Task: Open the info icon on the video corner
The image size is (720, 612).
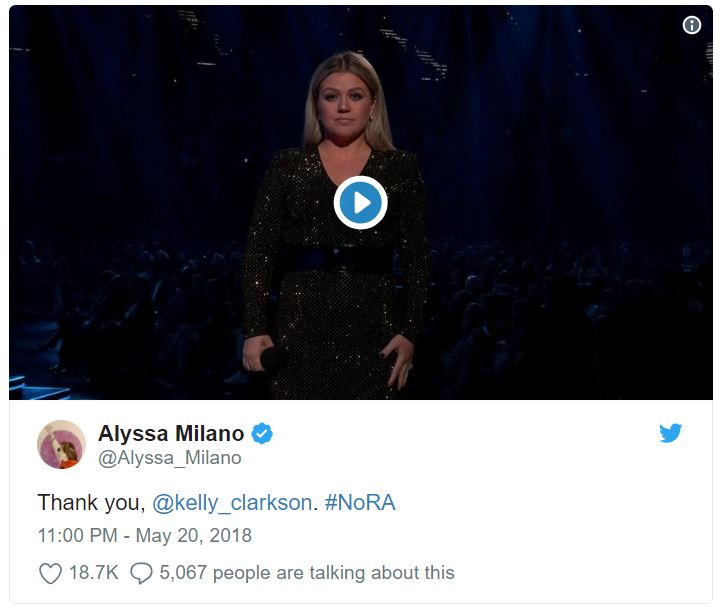Action: (692, 25)
